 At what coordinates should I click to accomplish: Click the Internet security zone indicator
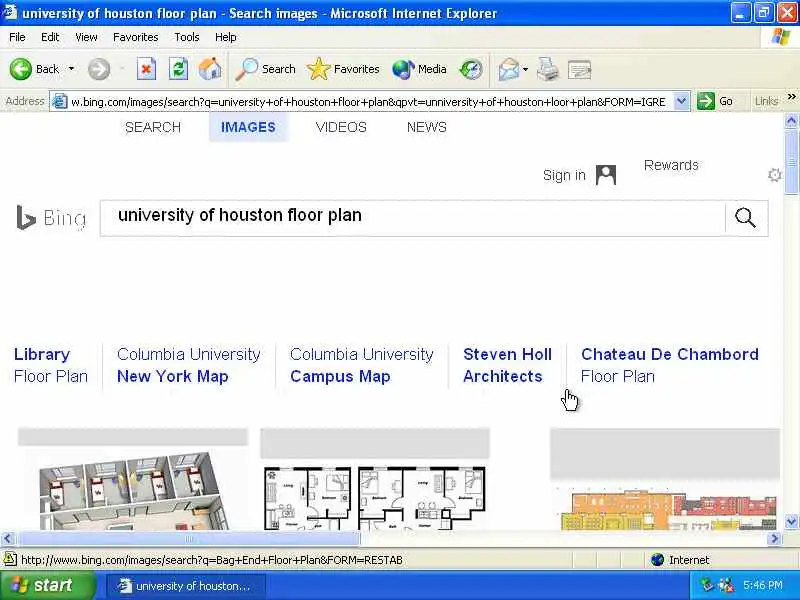click(x=681, y=560)
